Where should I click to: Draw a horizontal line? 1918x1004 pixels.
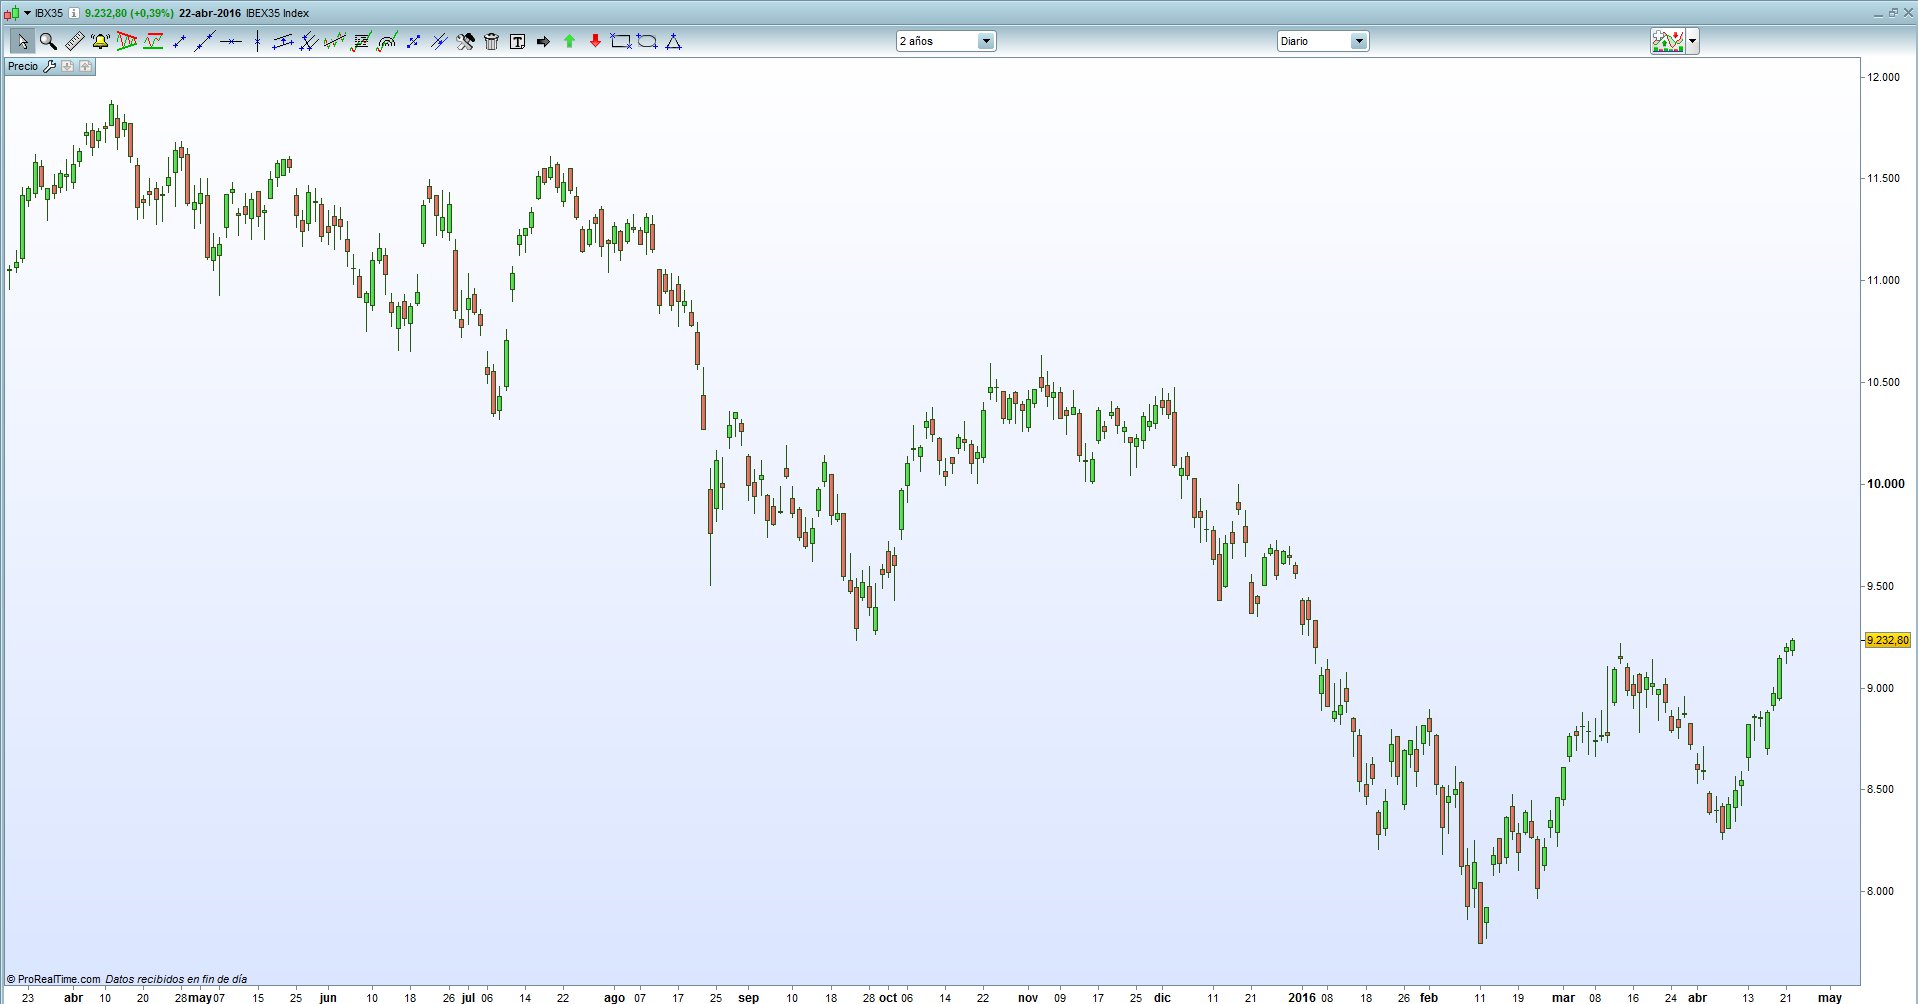click(231, 41)
